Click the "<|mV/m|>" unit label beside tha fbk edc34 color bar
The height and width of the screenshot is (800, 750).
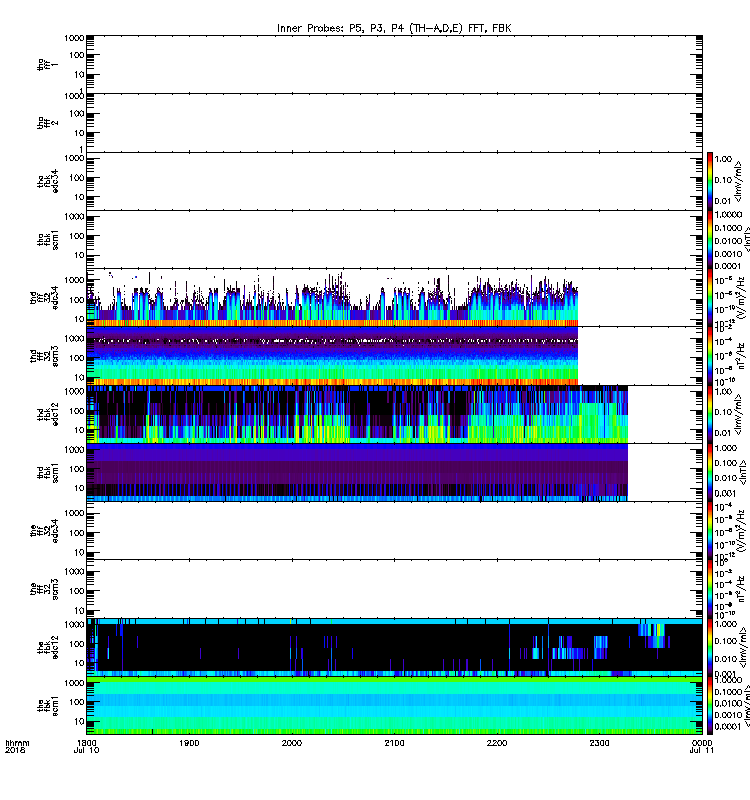pos(738,182)
